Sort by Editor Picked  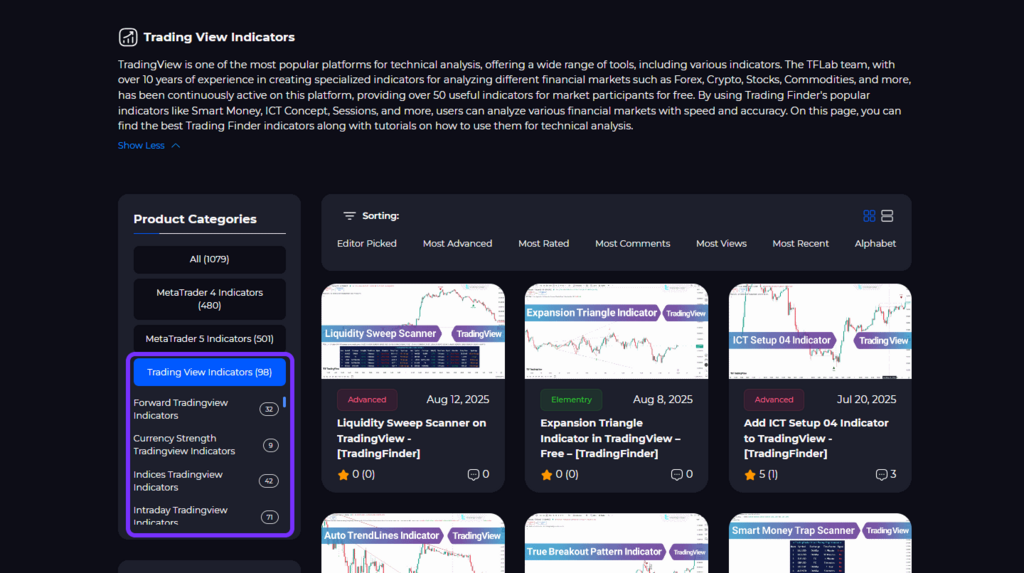366,244
